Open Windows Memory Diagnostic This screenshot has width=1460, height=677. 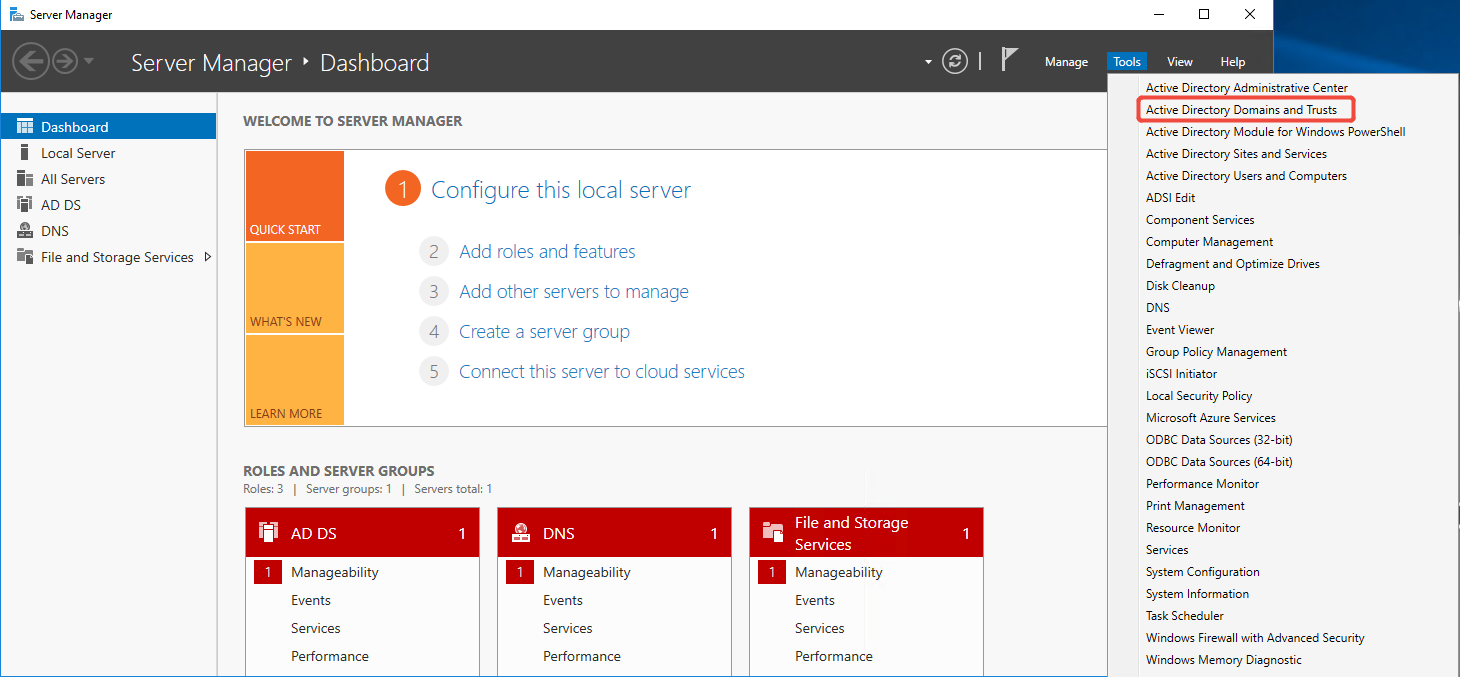[x=1224, y=660]
